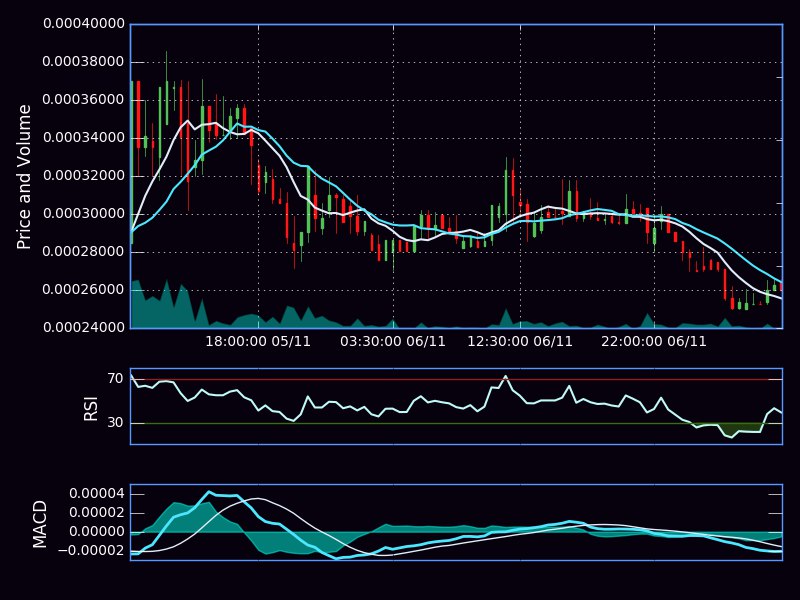This screenshot has height=600, width=800.
Task: Click the MACD line peak near 0.00004
Action: (x=209, y=492)
